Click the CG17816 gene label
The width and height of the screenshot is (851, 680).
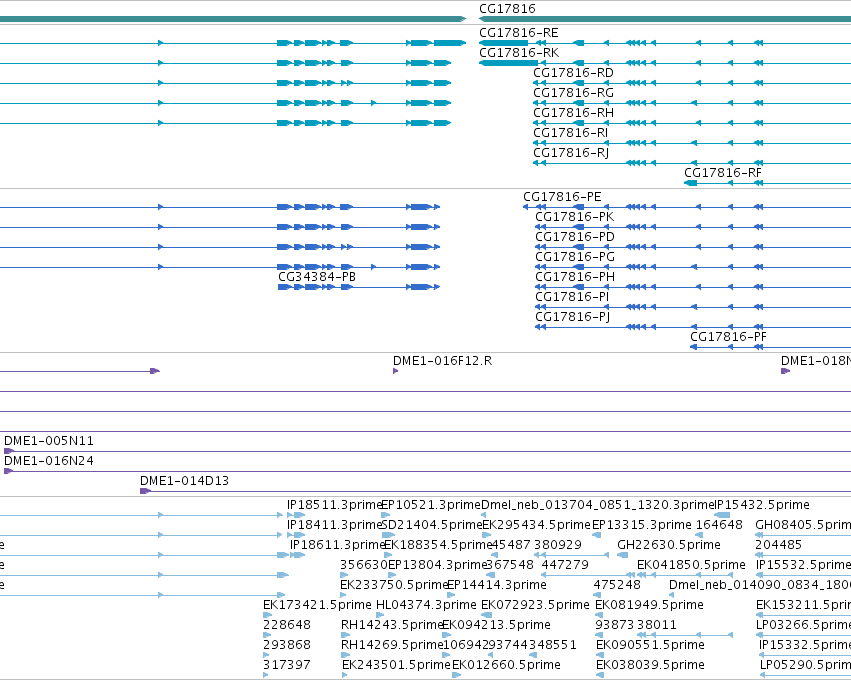[507, 9]
